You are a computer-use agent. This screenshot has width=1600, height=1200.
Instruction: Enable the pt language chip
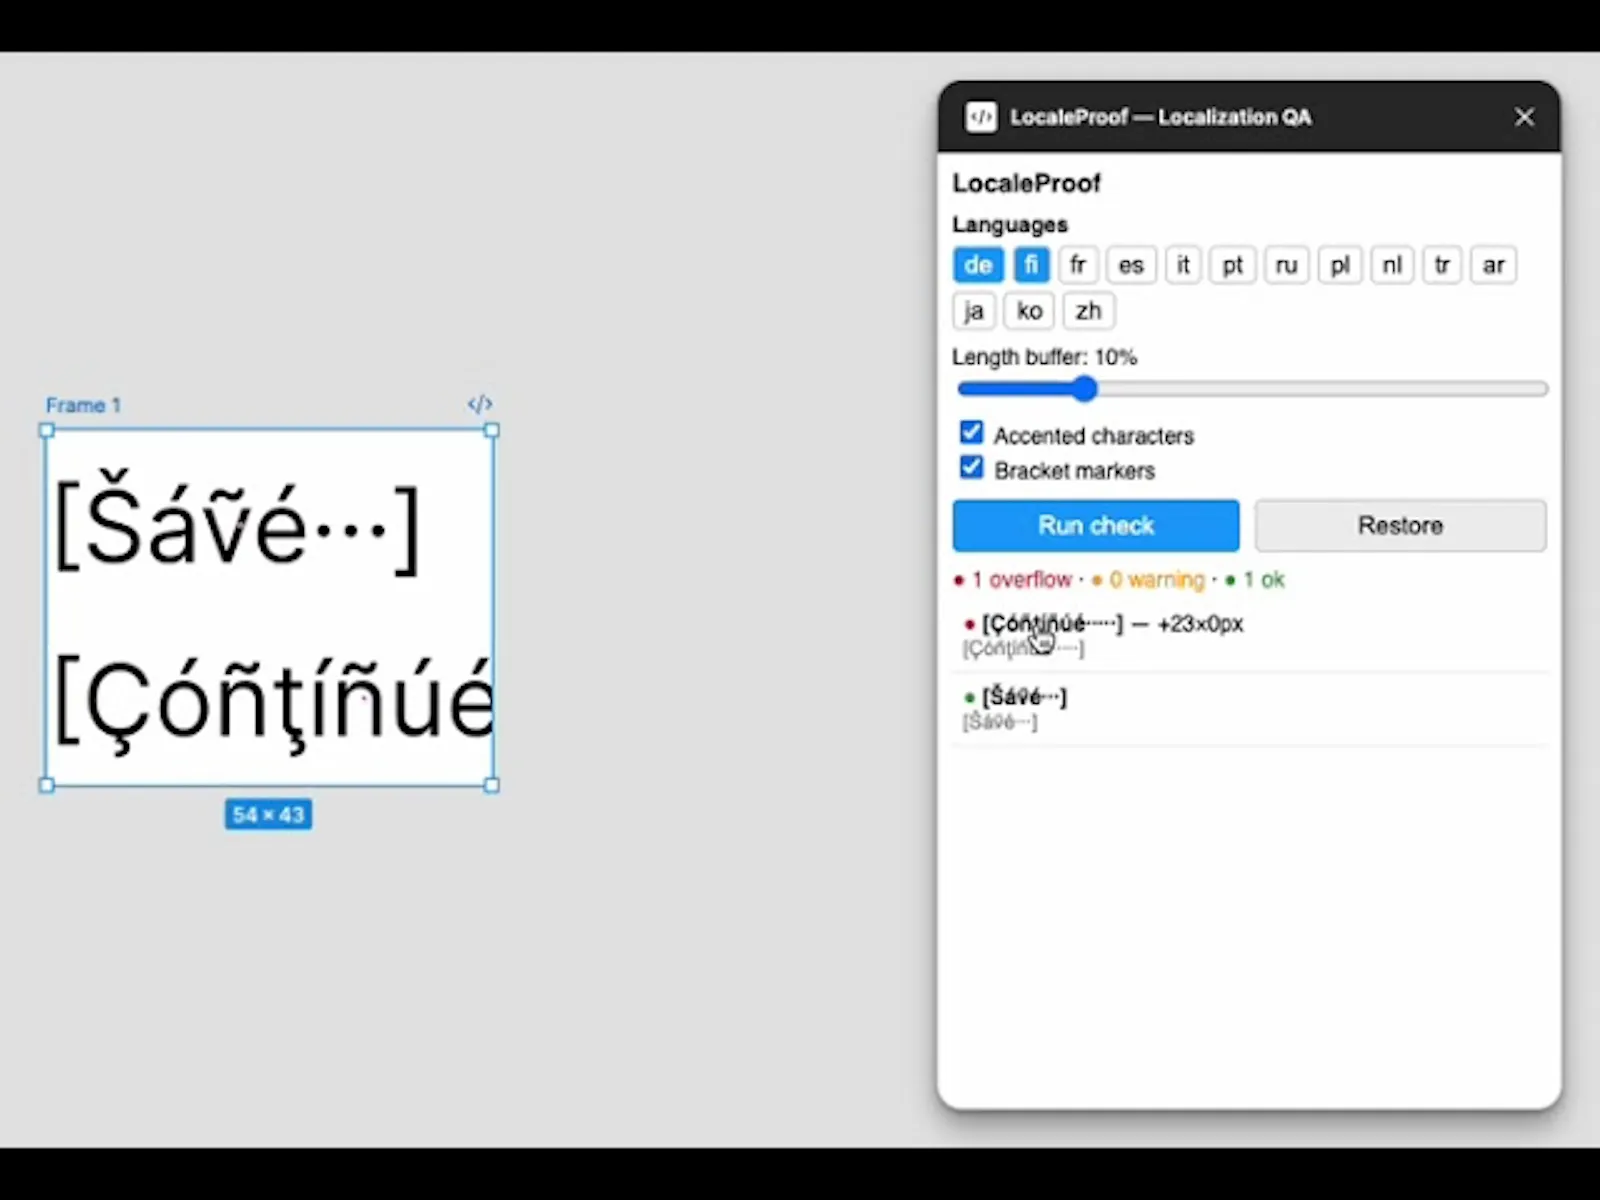coord(1232,265)
